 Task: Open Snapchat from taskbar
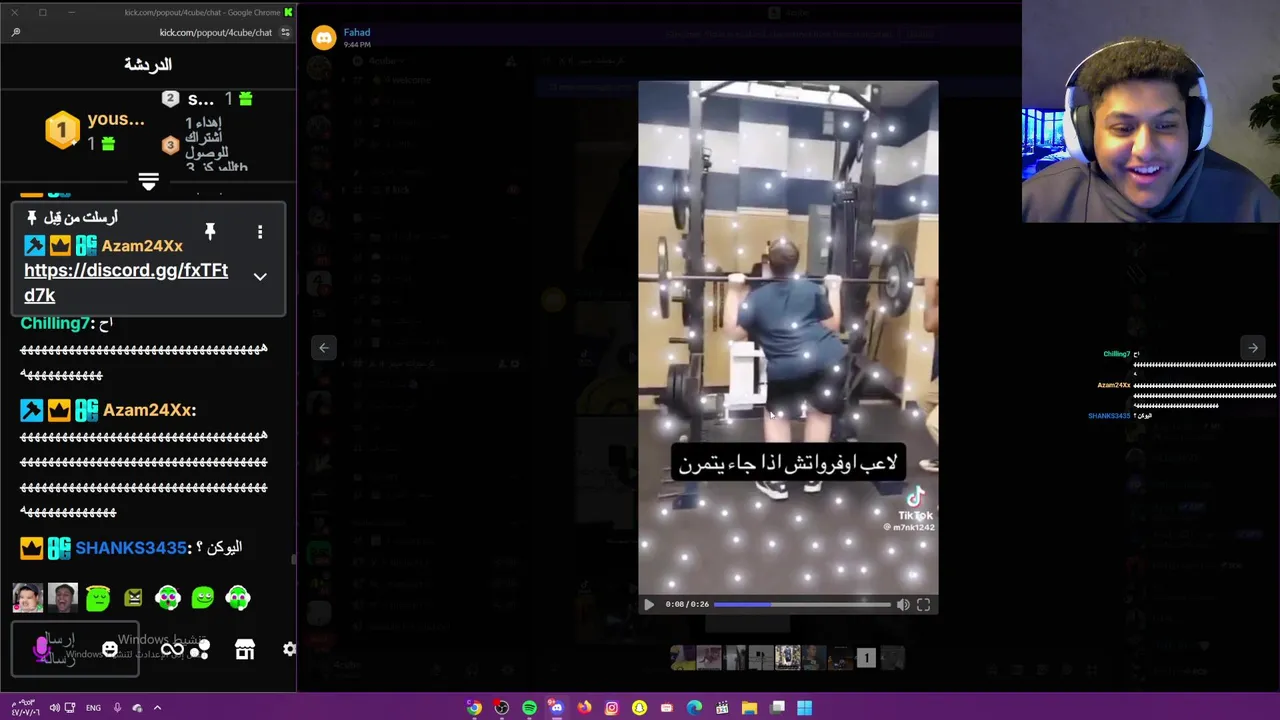[639, 708]
